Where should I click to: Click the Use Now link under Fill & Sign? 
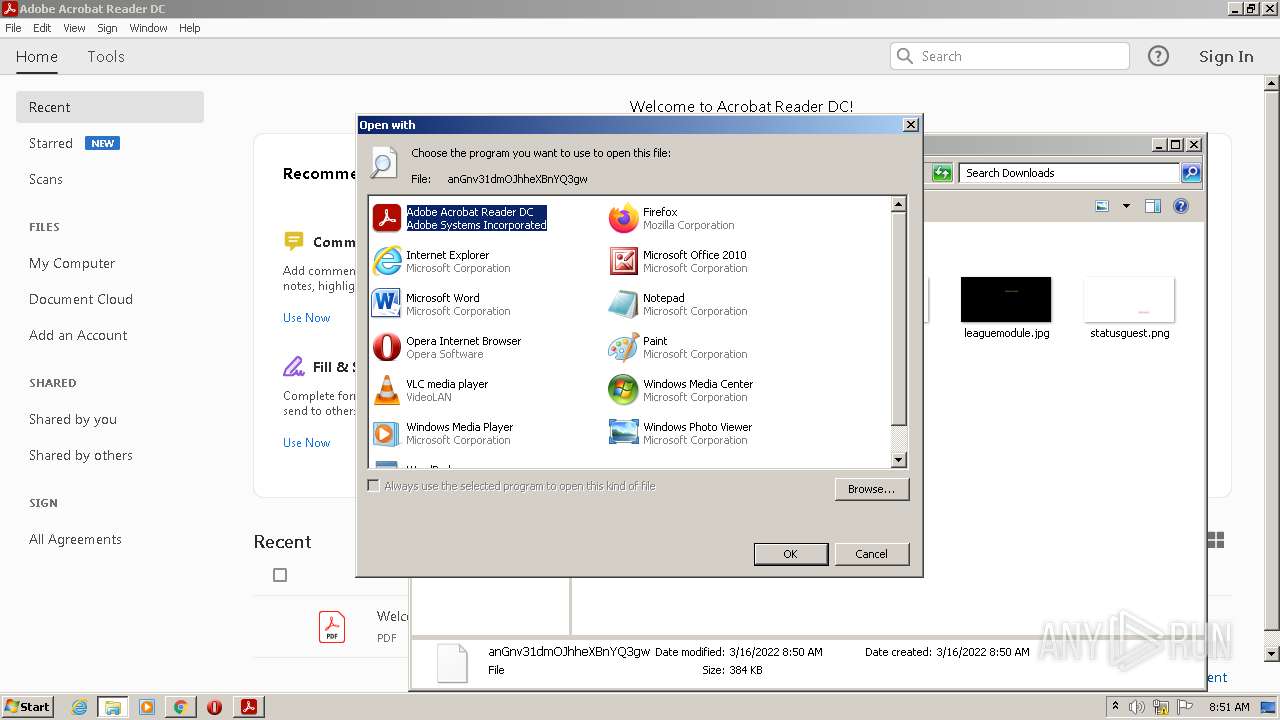click(x=306, y=443)
